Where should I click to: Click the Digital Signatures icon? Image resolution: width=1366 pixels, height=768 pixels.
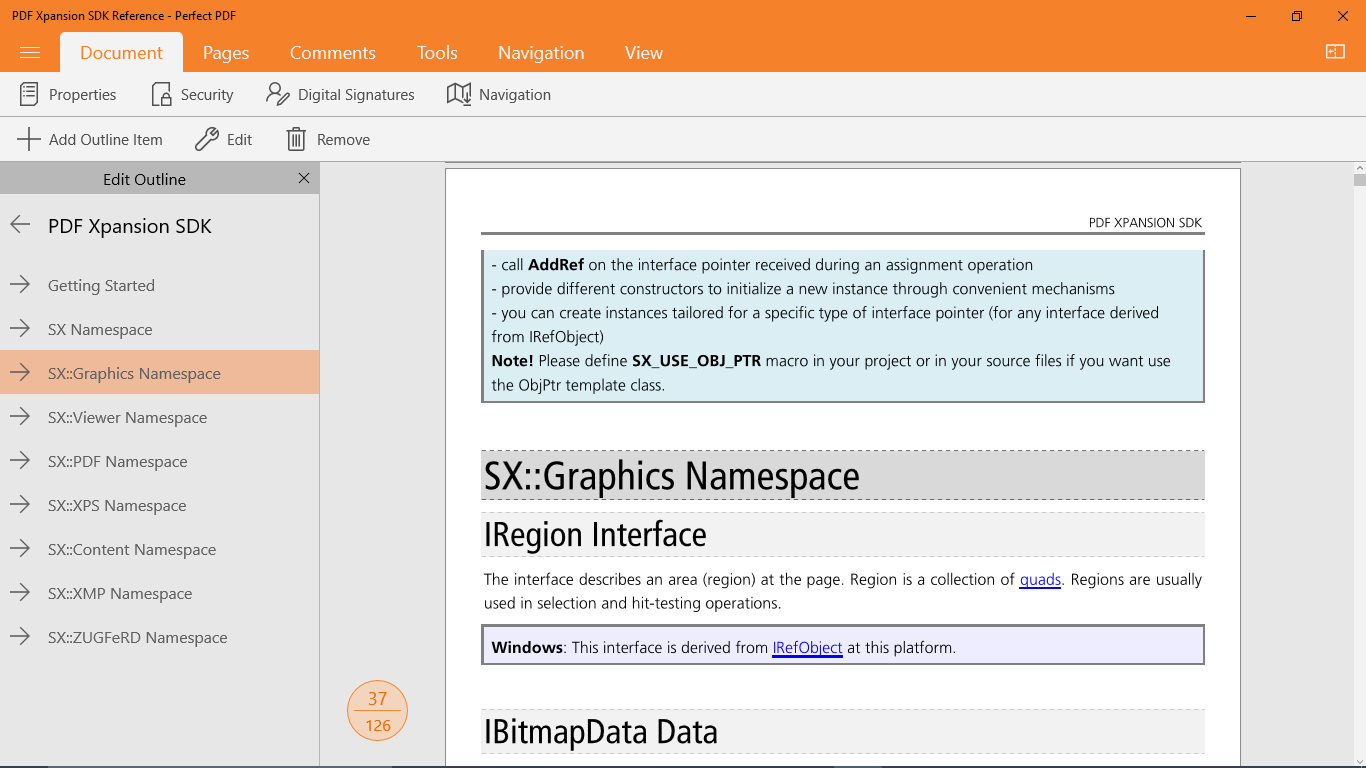coord(277,94)
